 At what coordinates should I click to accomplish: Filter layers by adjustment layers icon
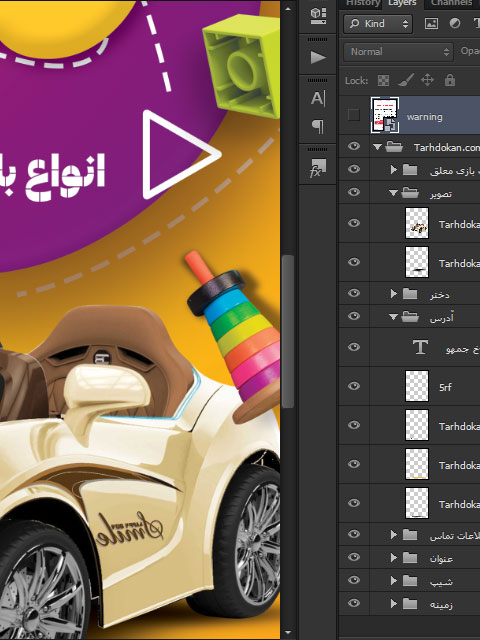455,24
